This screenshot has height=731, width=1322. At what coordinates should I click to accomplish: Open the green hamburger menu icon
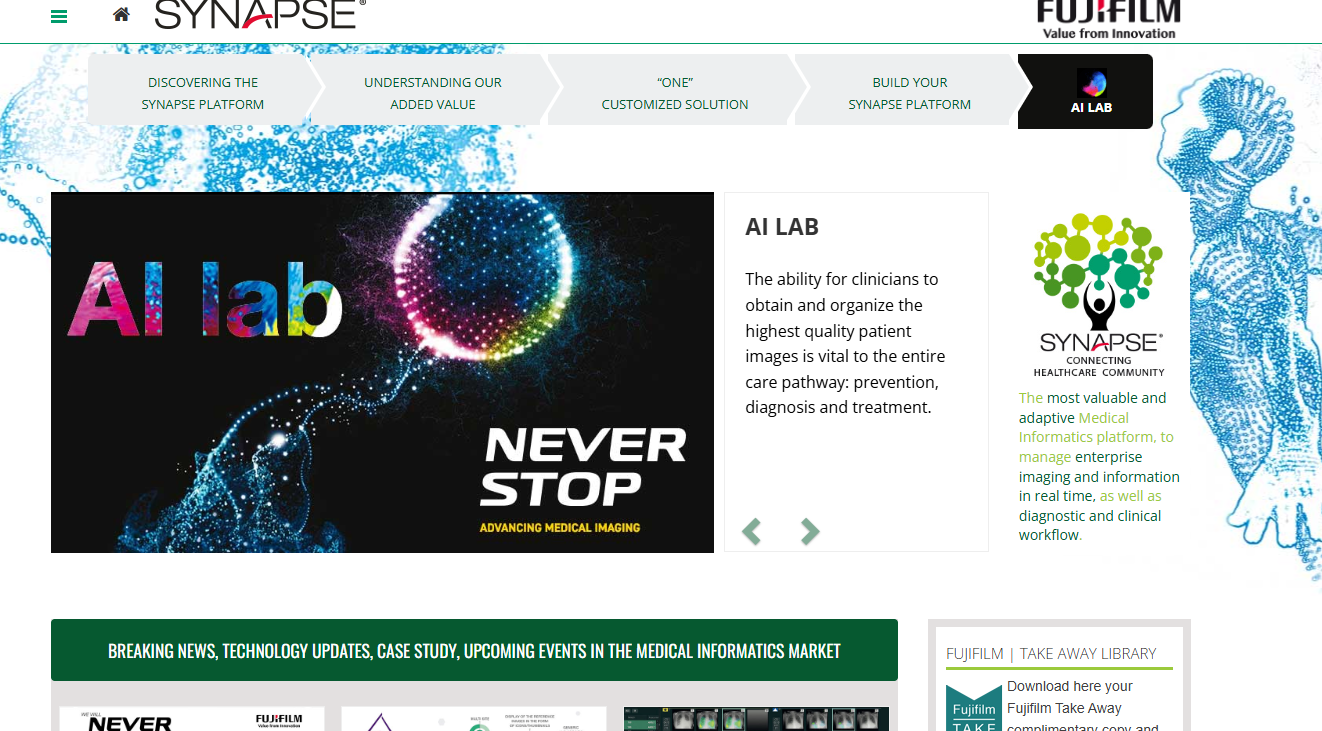(59, 16)
